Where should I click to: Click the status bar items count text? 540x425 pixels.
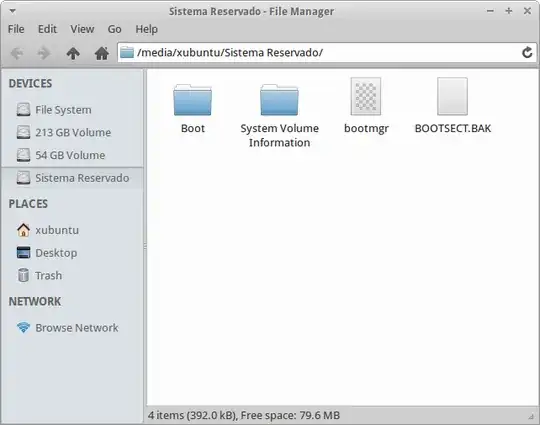pos(244,415)
